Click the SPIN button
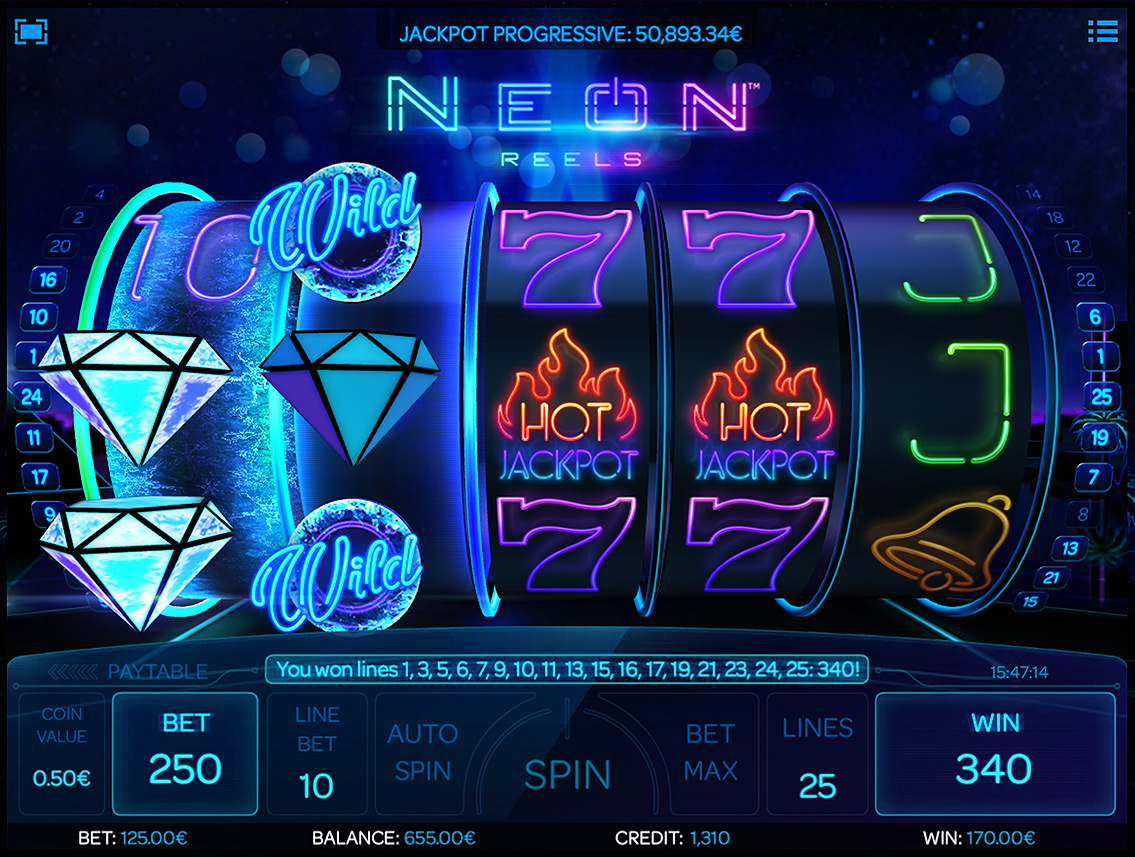 (x=567, y=774)
